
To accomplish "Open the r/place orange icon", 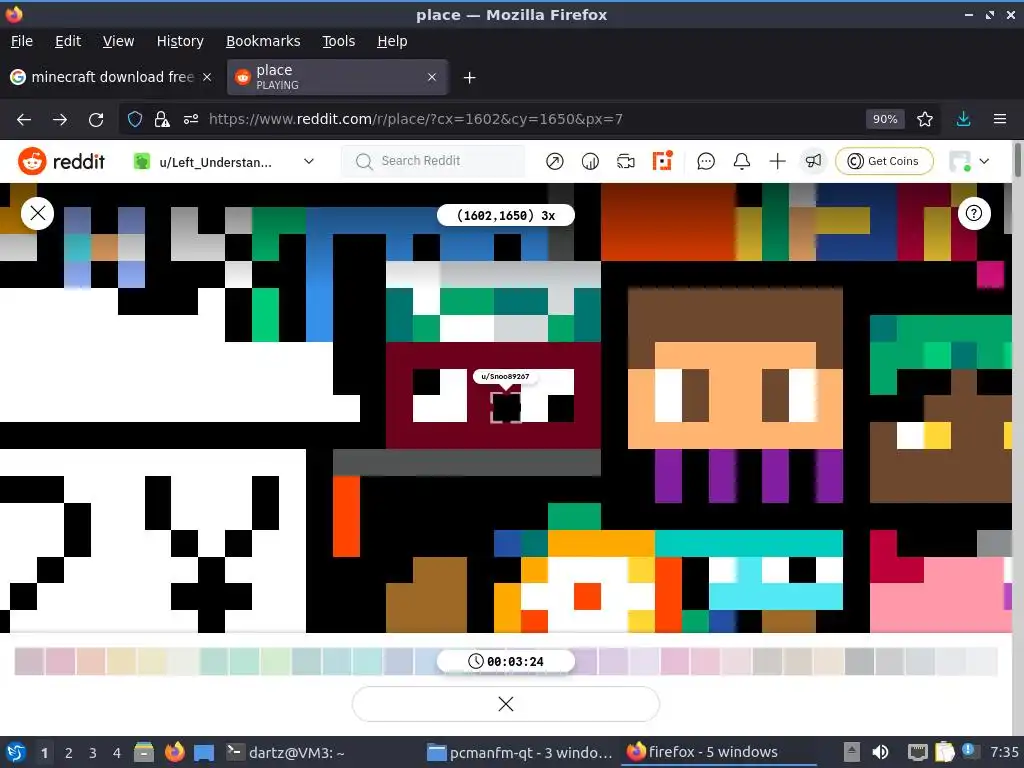I will point(662,161).
